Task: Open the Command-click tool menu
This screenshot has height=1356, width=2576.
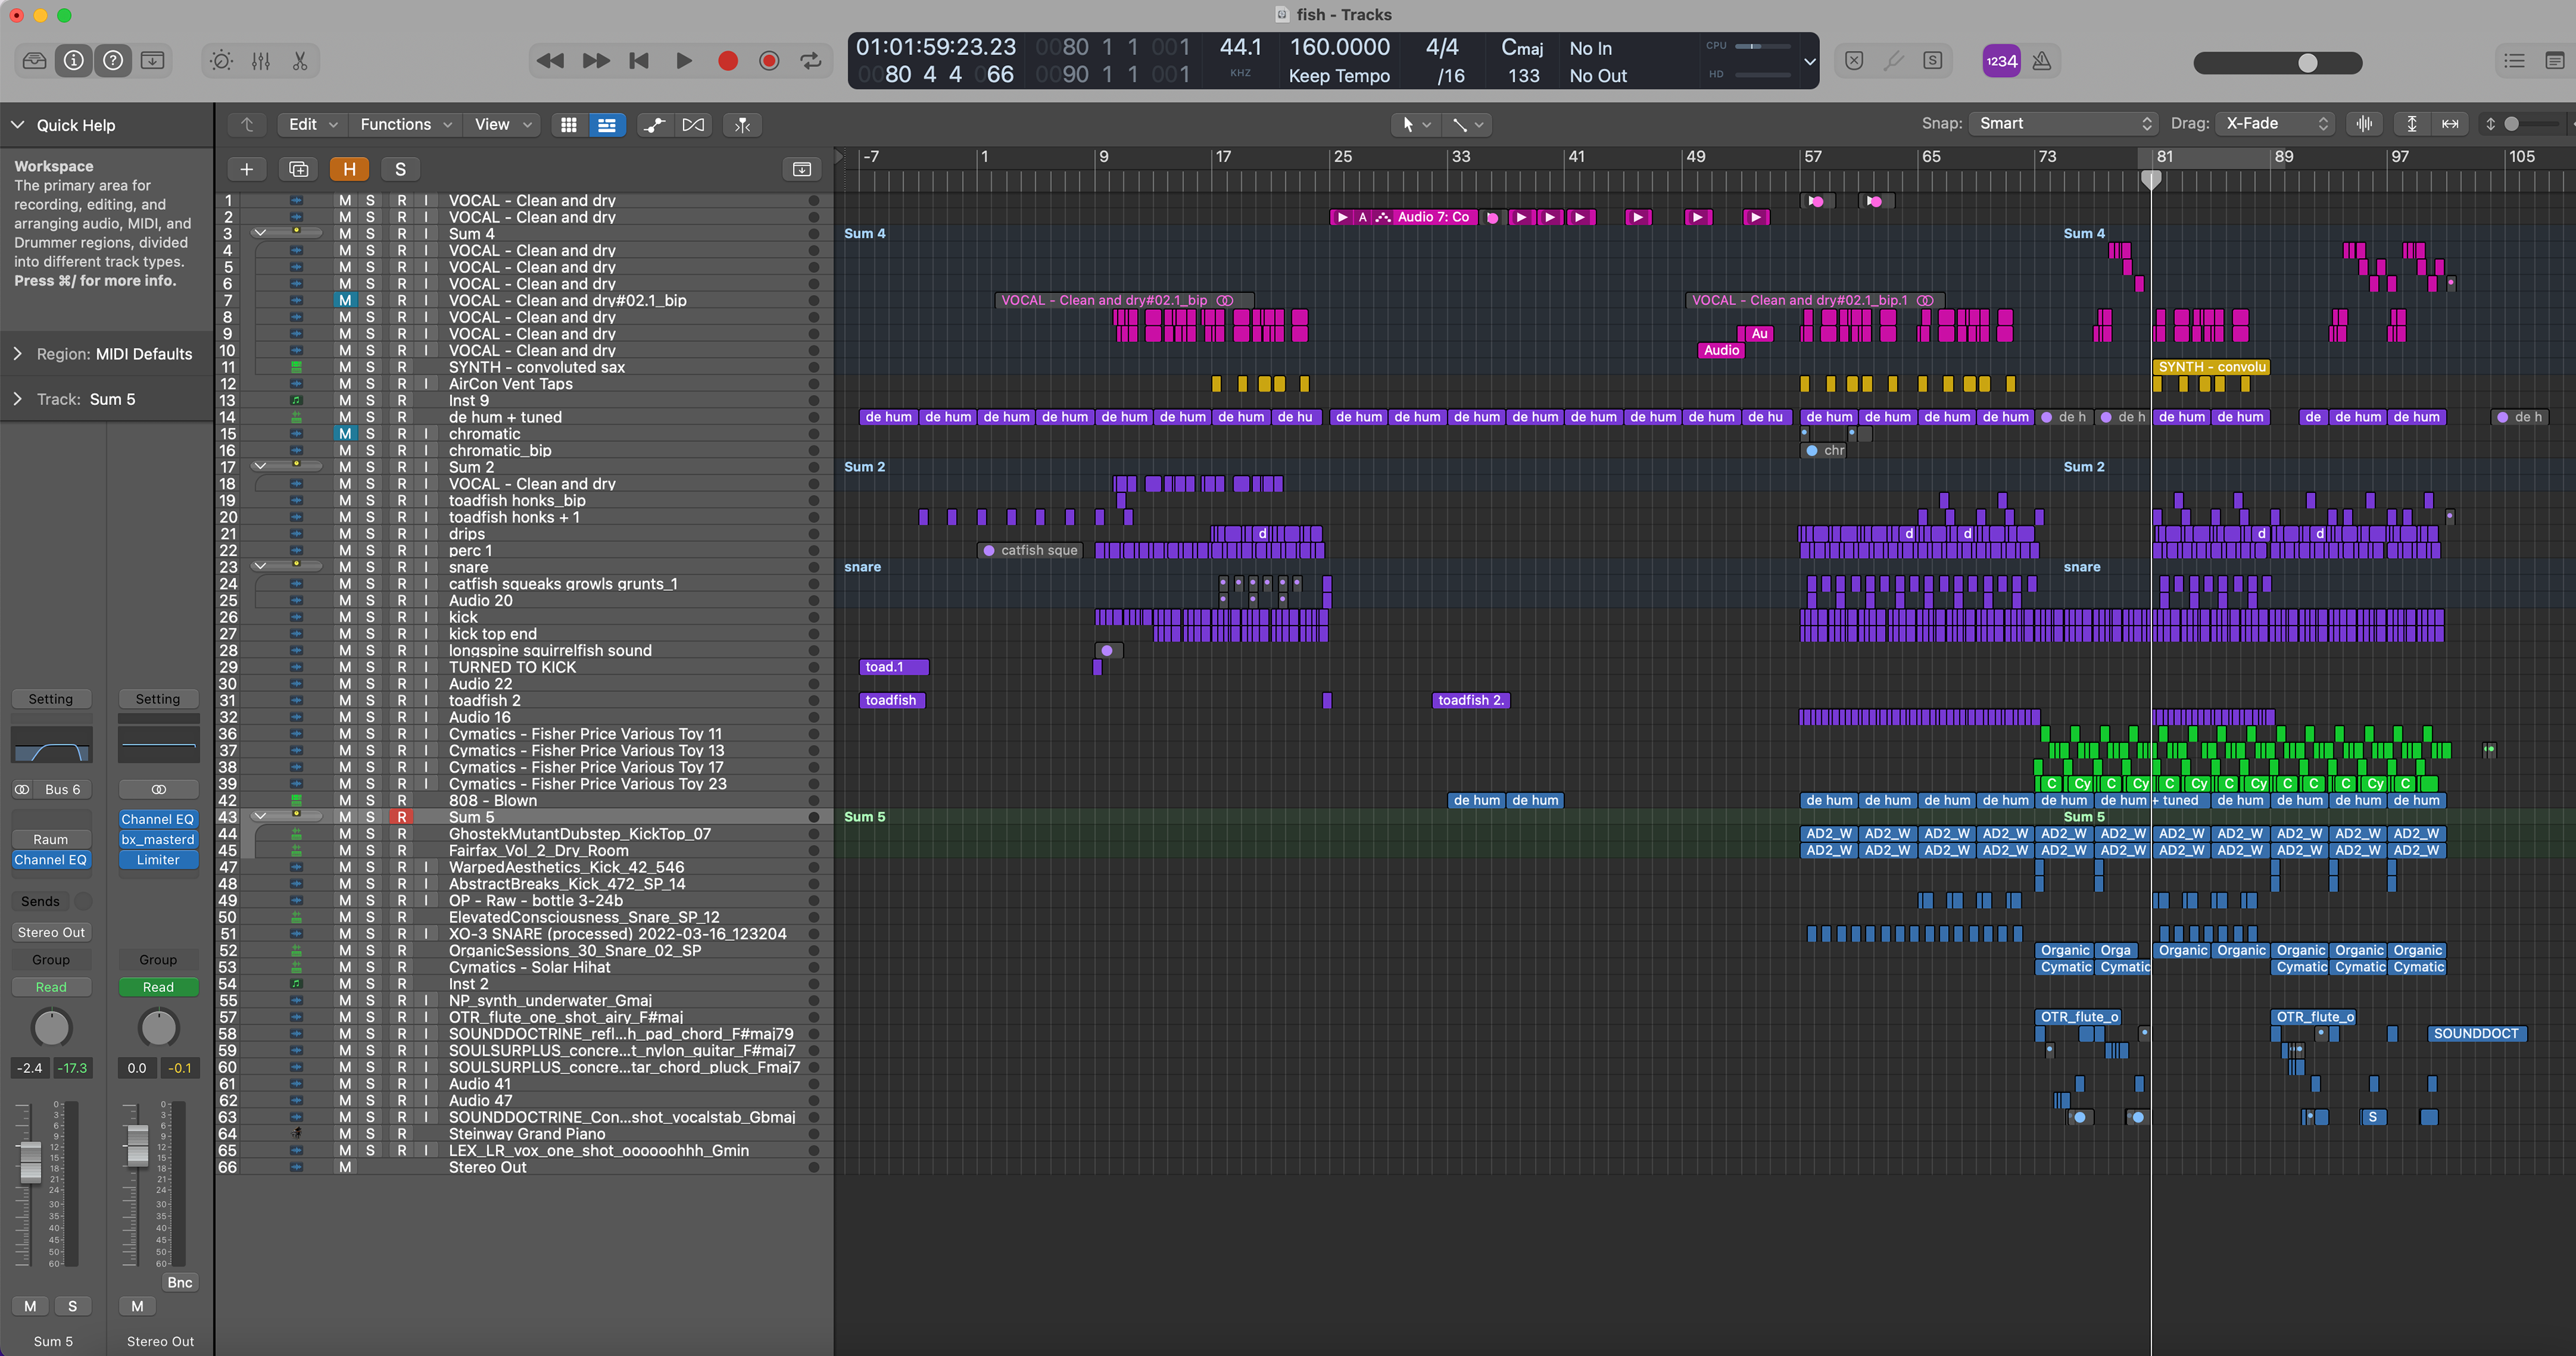Action: (x=1468, y=124)
